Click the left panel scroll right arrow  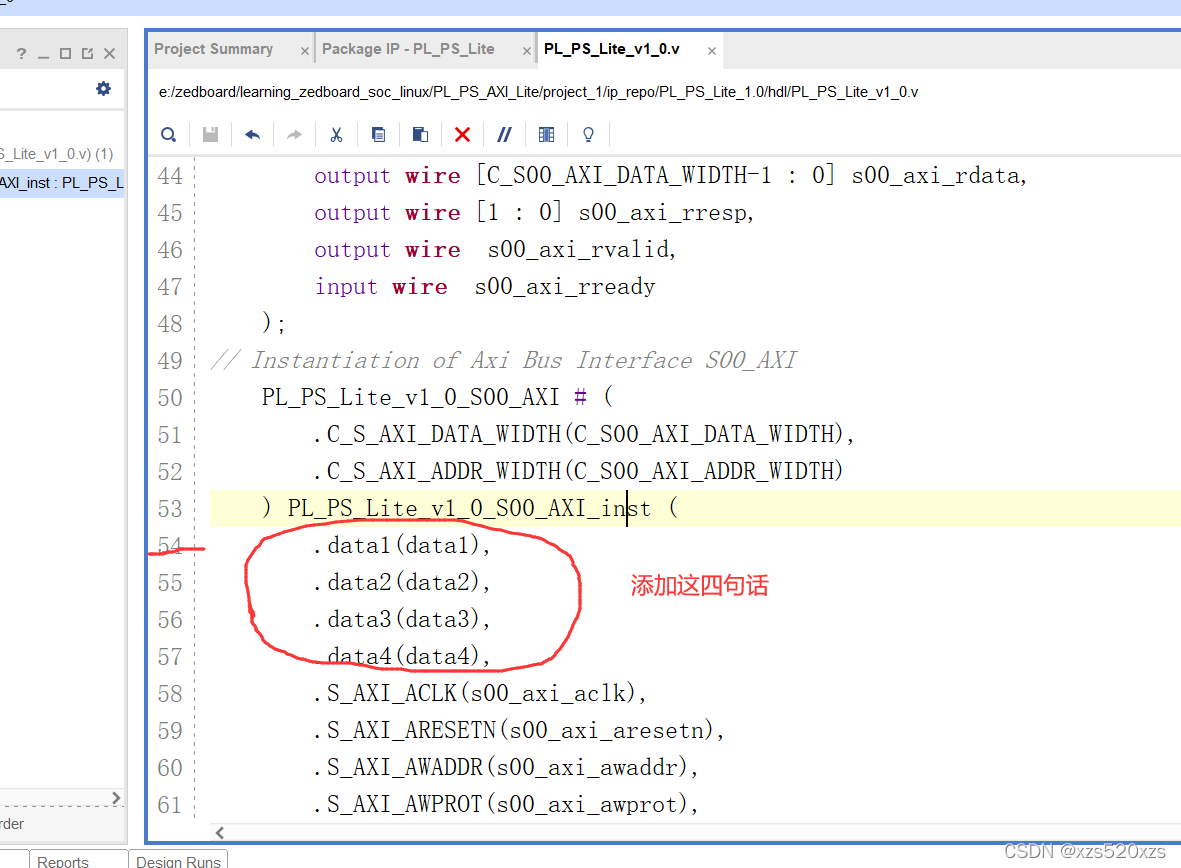click(116, 798)
